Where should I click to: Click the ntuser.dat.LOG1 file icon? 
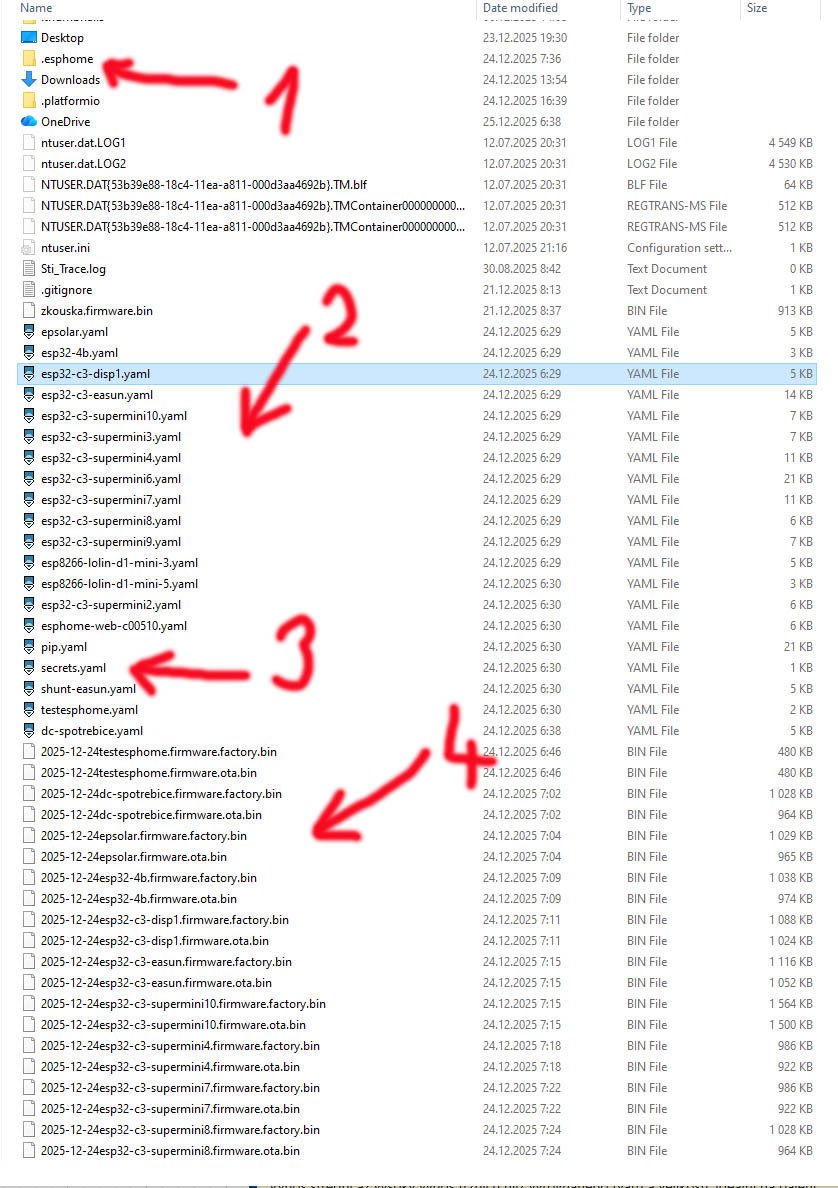[x=29, y=142]
